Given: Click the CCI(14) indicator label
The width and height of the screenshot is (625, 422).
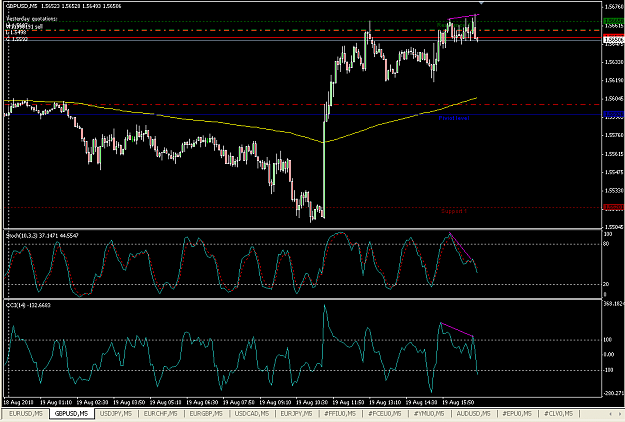Looking at the screenshot, I should (x=28, y=305).
